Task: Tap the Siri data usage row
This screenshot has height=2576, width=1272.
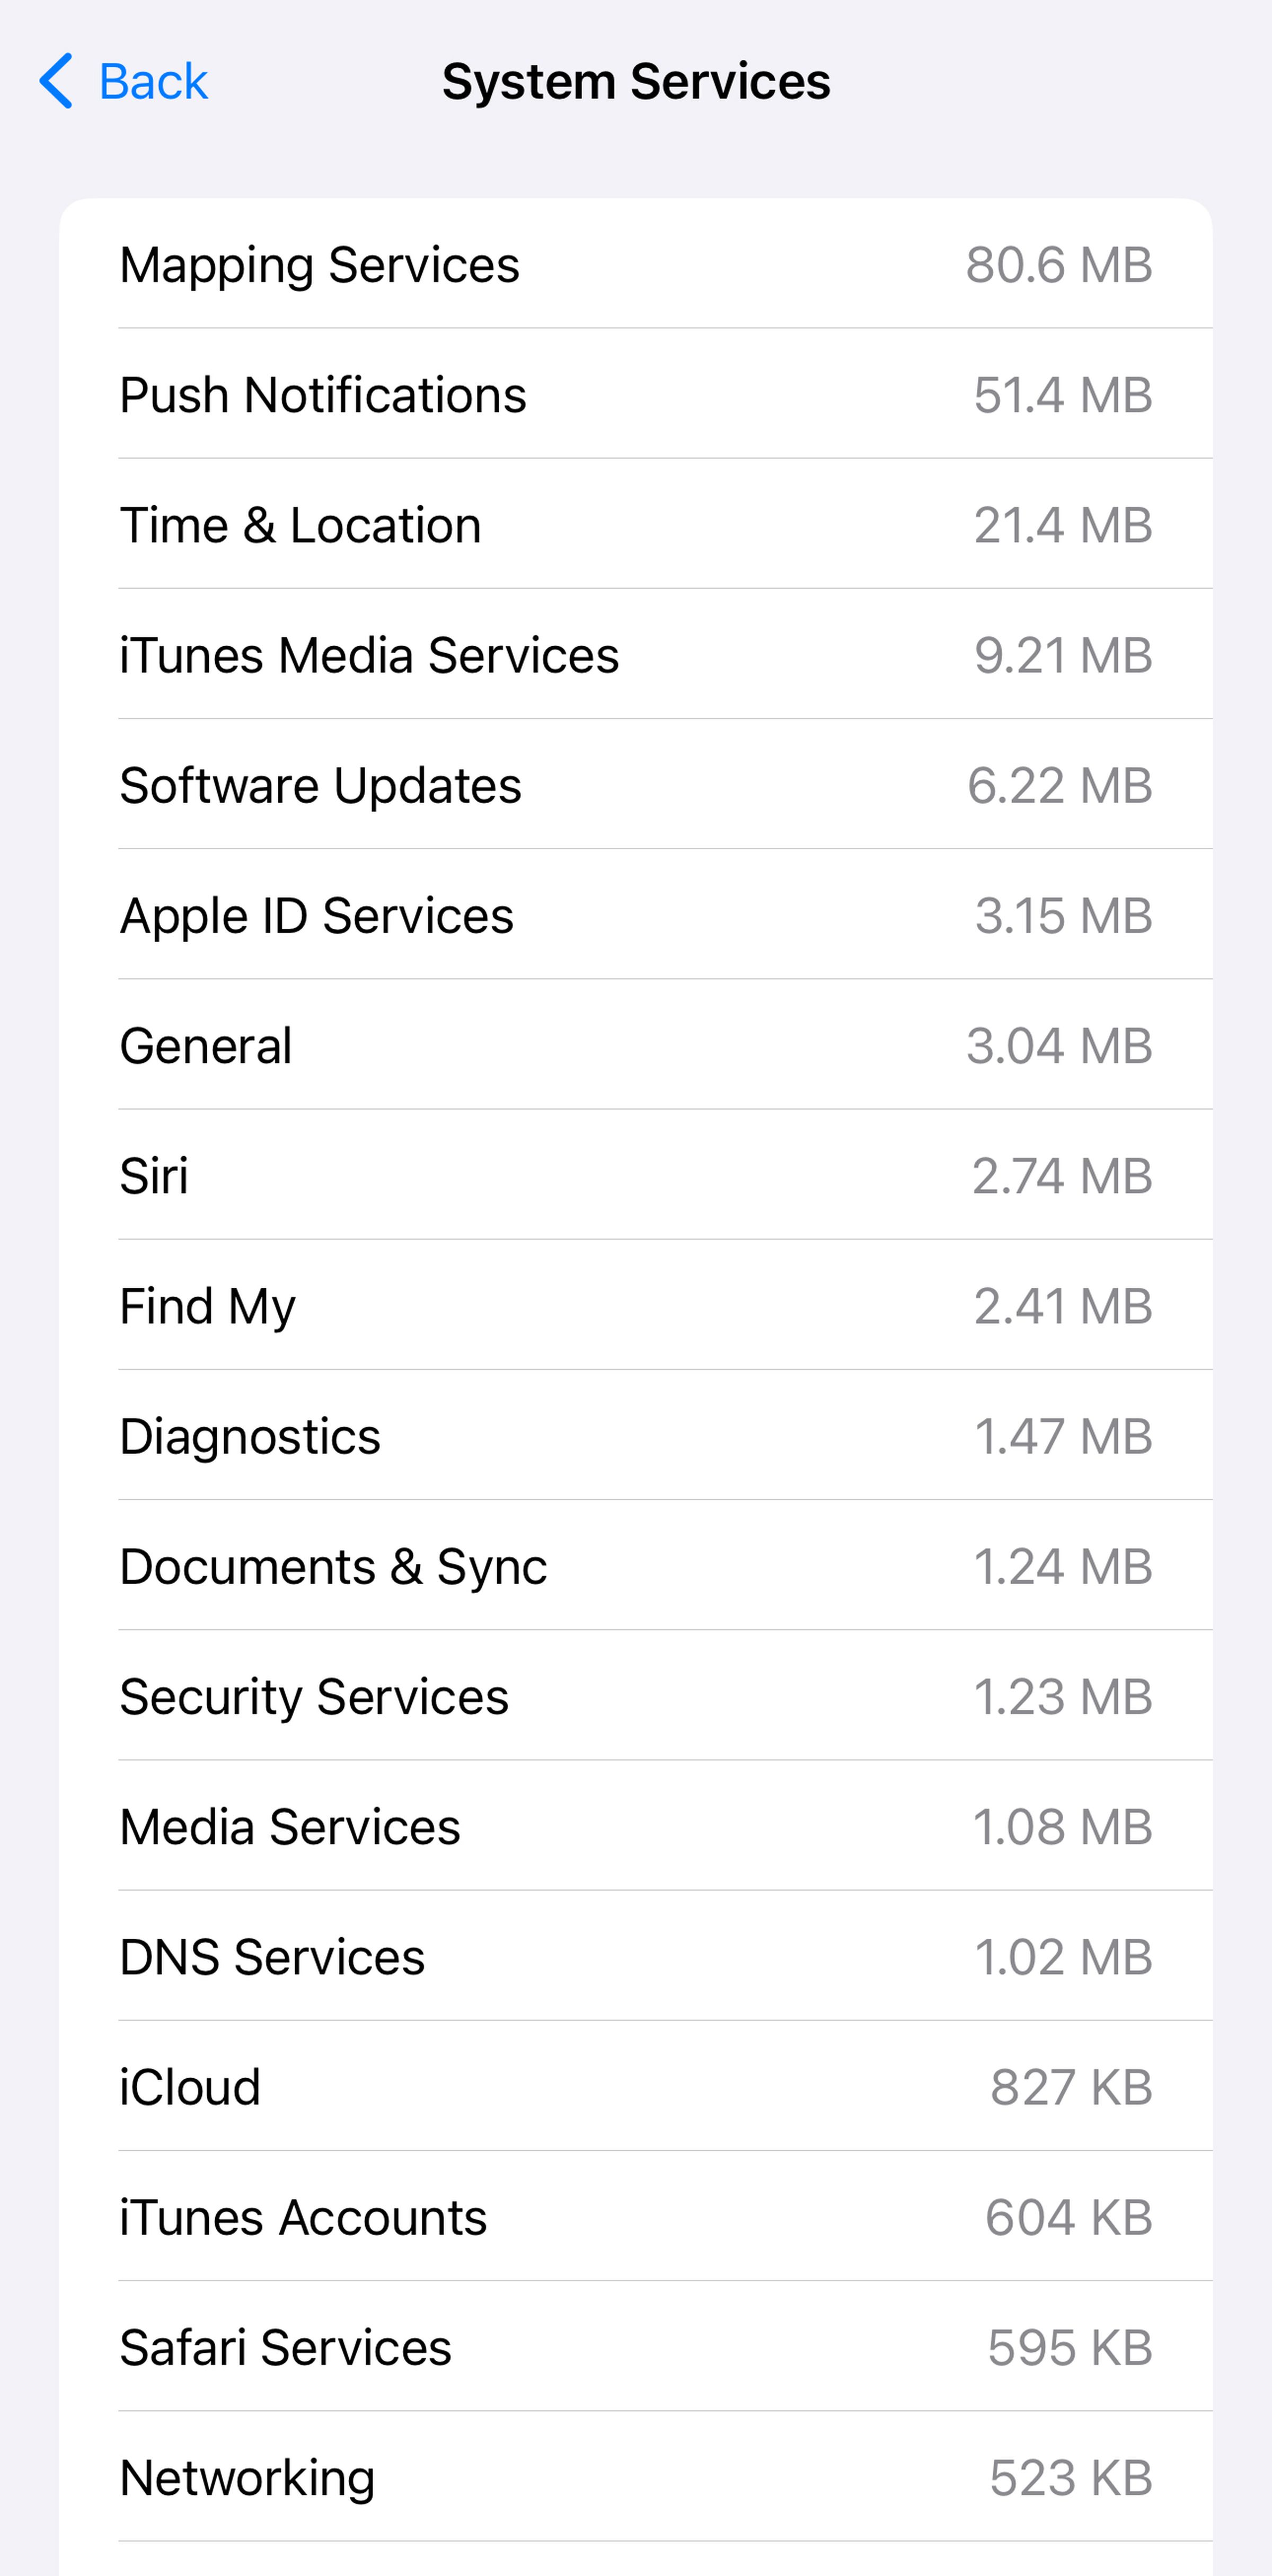Action: pos(636,1176)
